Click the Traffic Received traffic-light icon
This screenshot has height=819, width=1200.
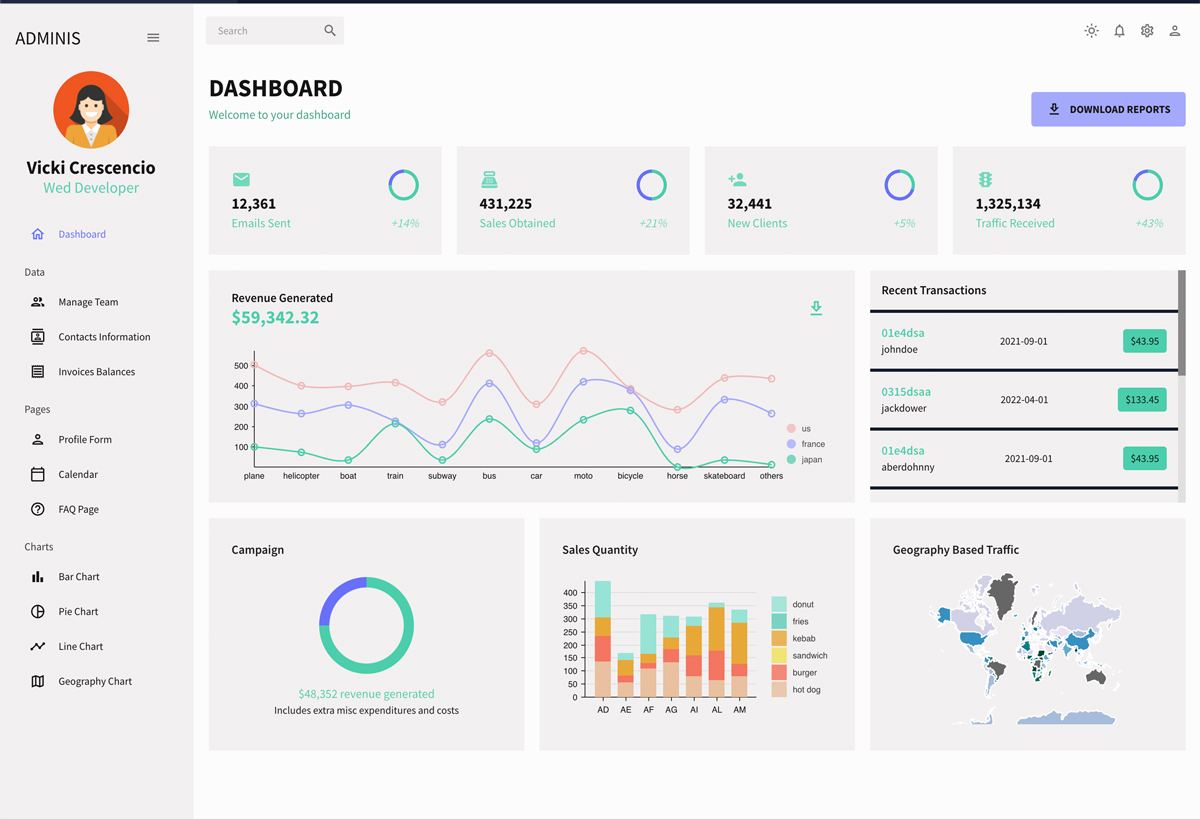pyautogui.click(x=985, y=180)
